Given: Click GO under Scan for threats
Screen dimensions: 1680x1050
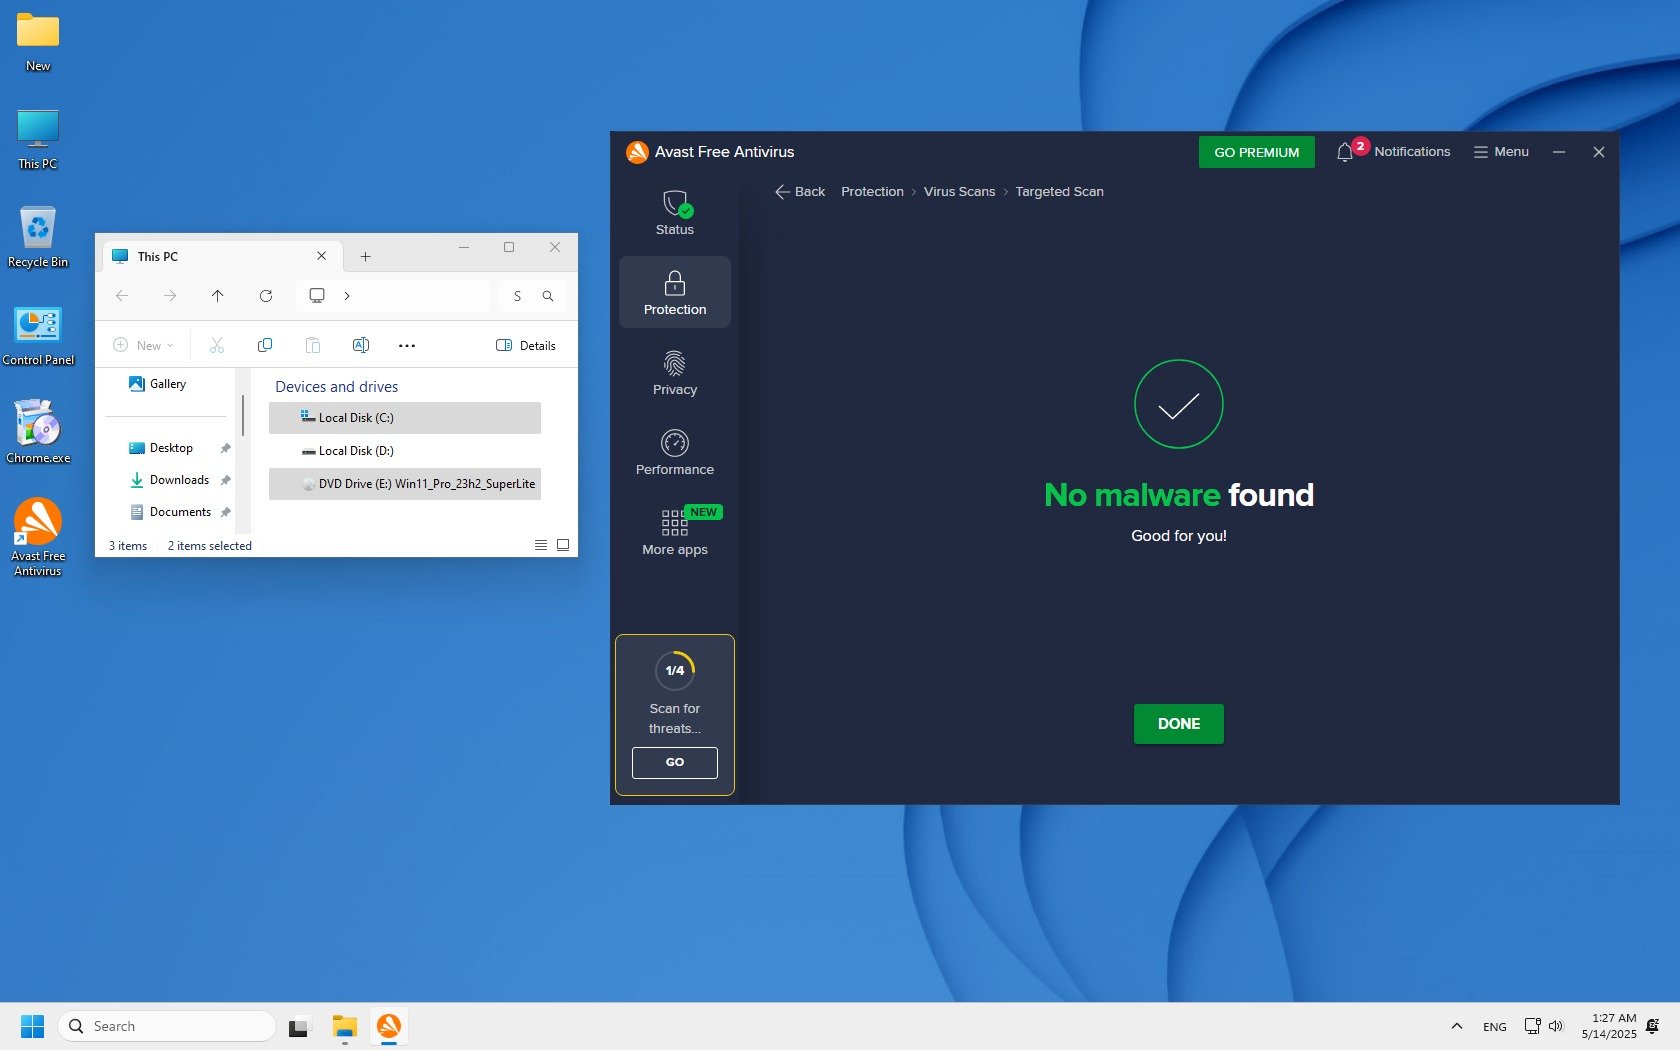Looking at the screenshot, I should click(x=675, y=762).
